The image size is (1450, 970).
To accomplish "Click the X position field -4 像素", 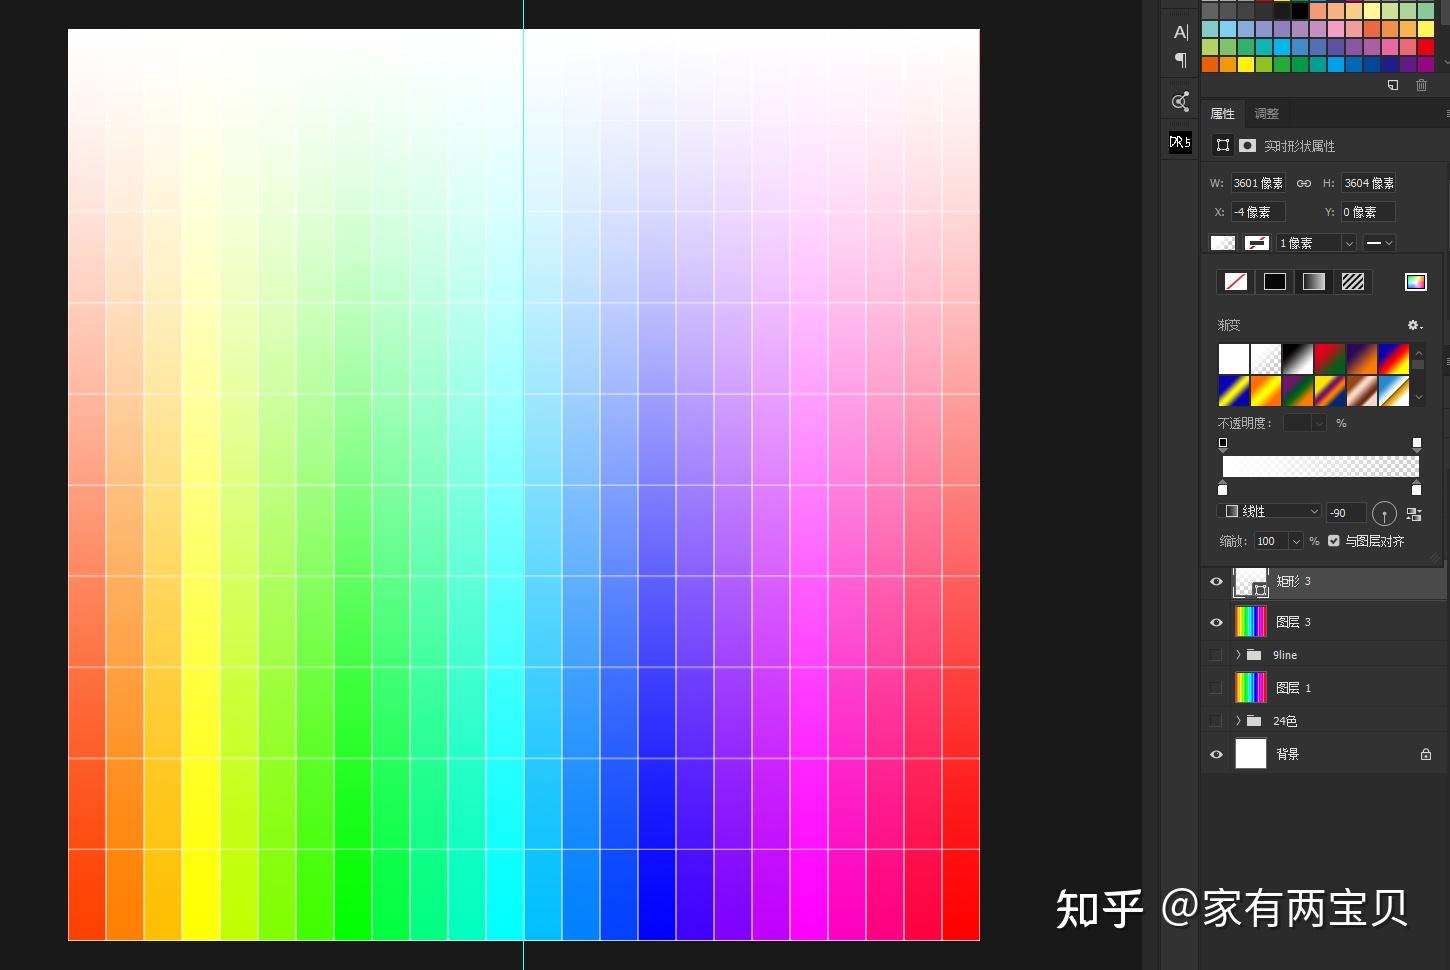I will [1258, 212].
